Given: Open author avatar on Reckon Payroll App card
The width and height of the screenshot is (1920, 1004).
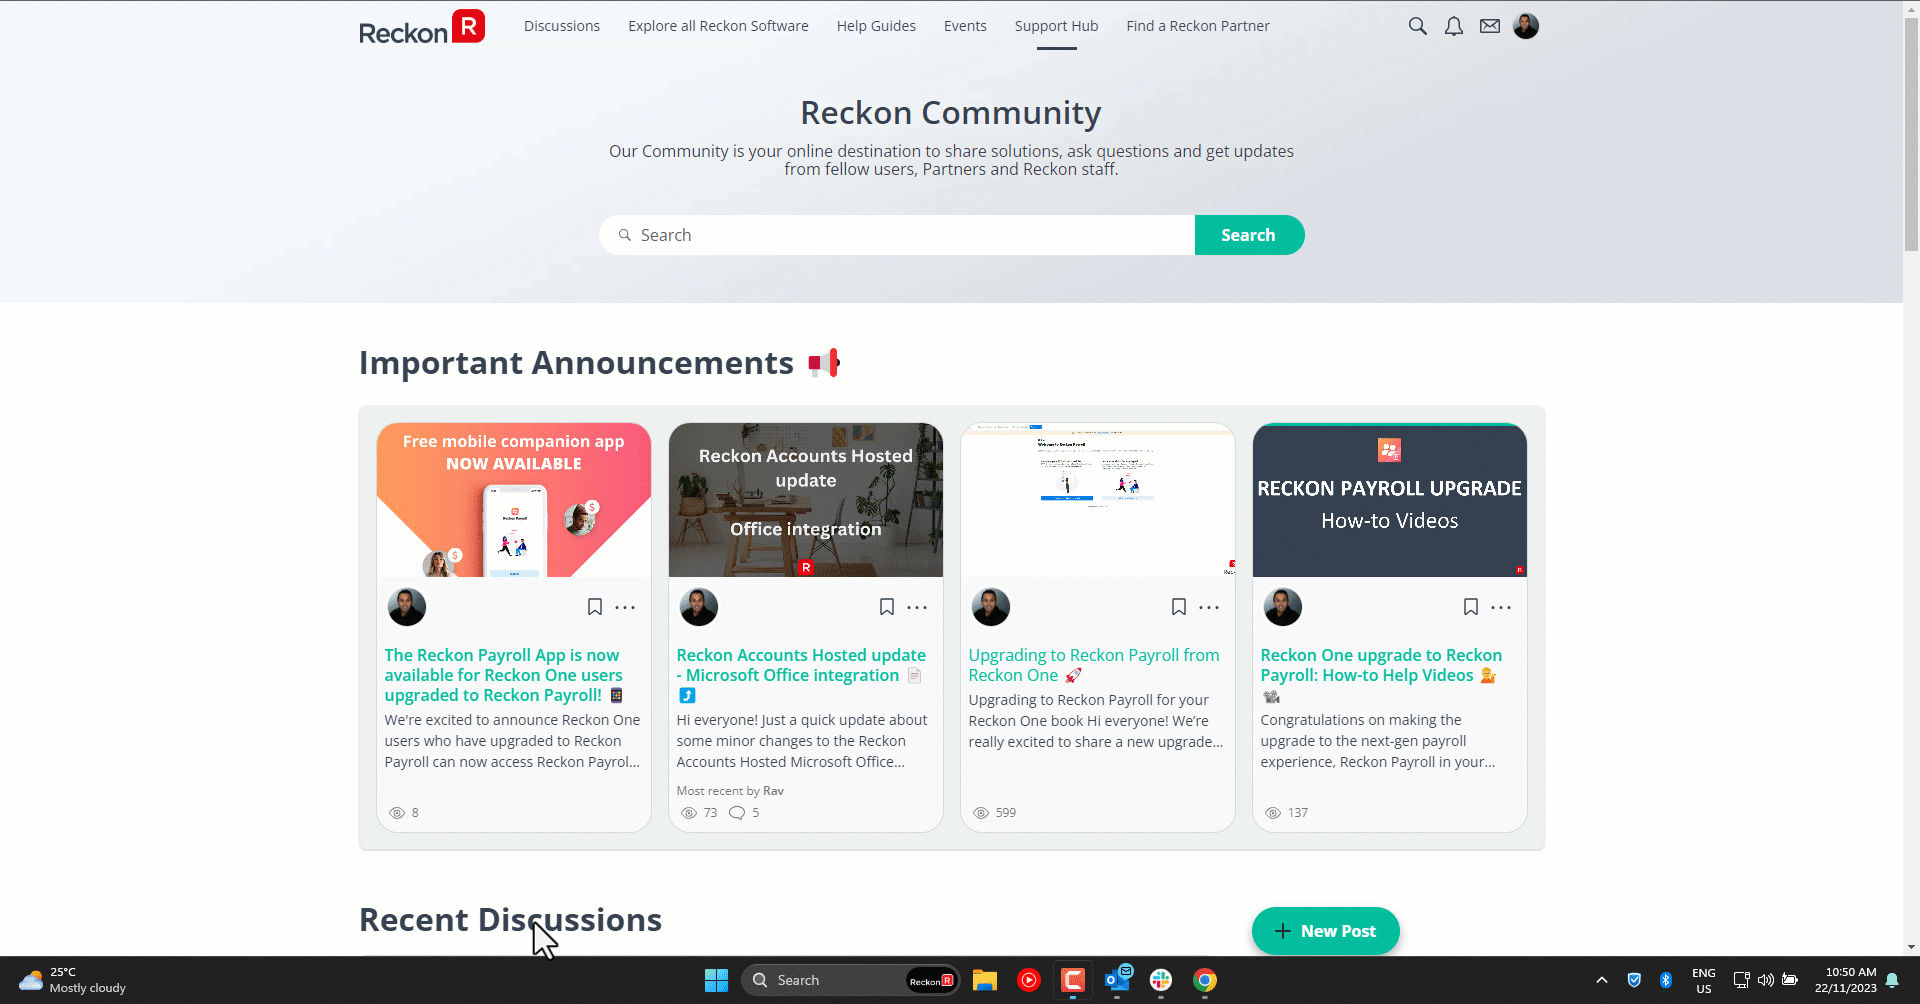Looking at the screenshot, I should [407, 607].
